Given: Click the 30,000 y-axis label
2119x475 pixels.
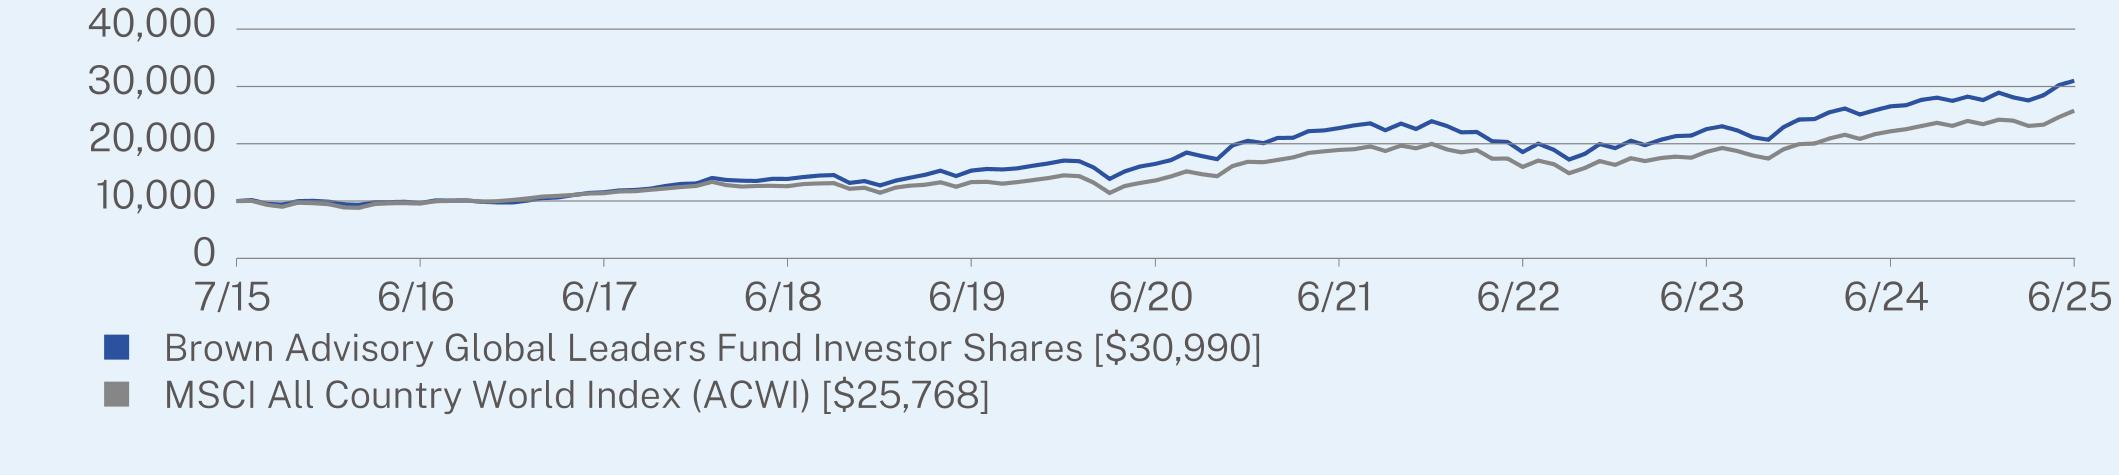Looking at the screenshot, I should coord(152,82).
